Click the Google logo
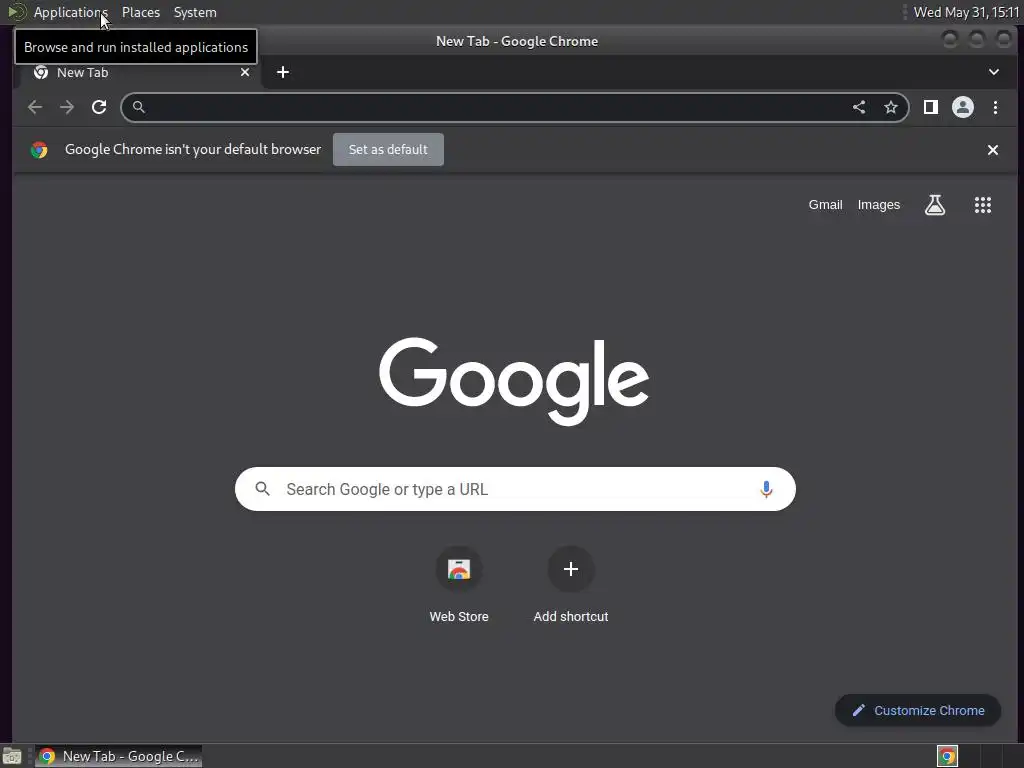1024x768 pixels. pyautogui.click(x=514, y=381)
